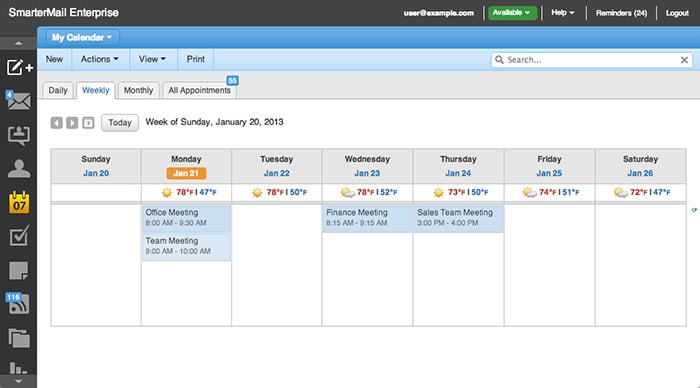Open the Reports bar chart icon in sidebar
The height and width of the screenshot is (388, 700).
18,368
